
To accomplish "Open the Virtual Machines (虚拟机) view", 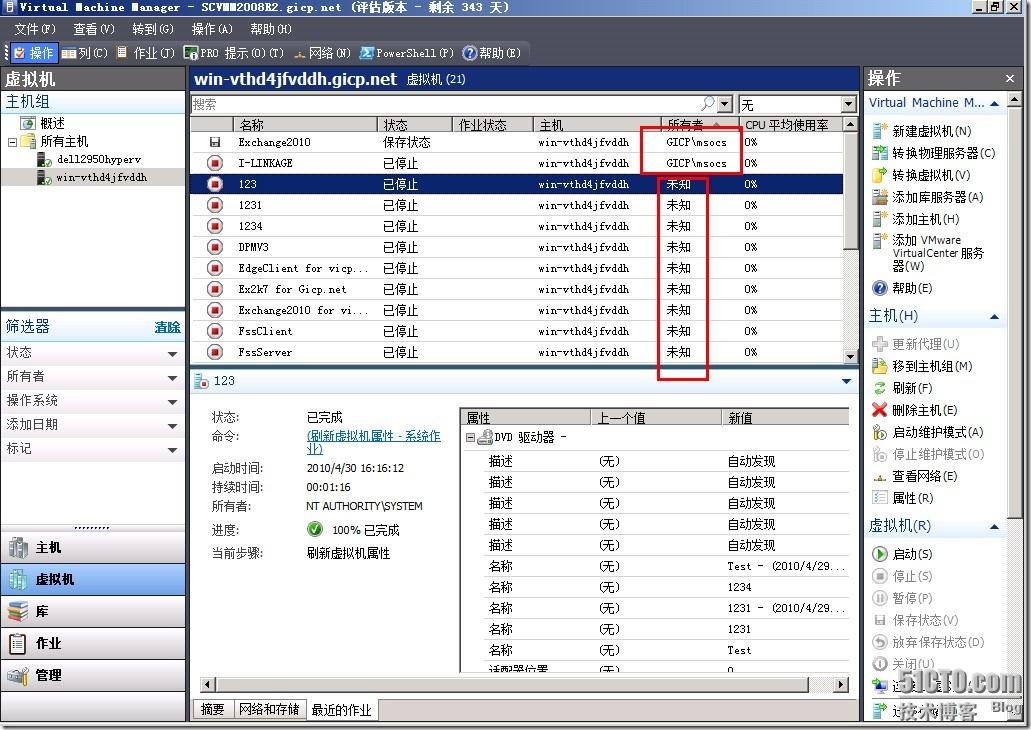I will [93, 579].
